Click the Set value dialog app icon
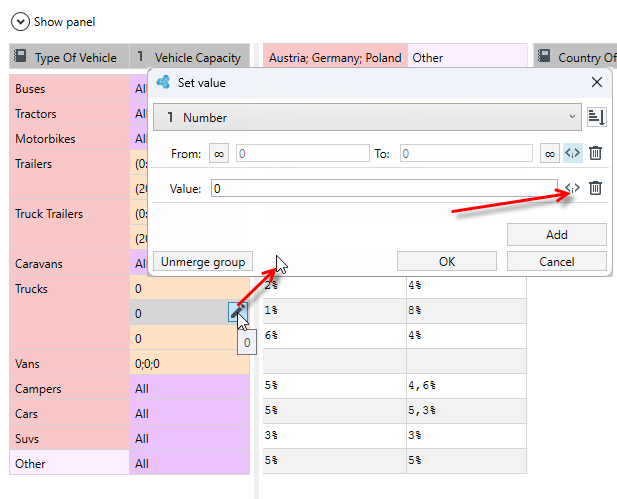Image resolution: width=617 pixels, height=499 pixels. 163,82
